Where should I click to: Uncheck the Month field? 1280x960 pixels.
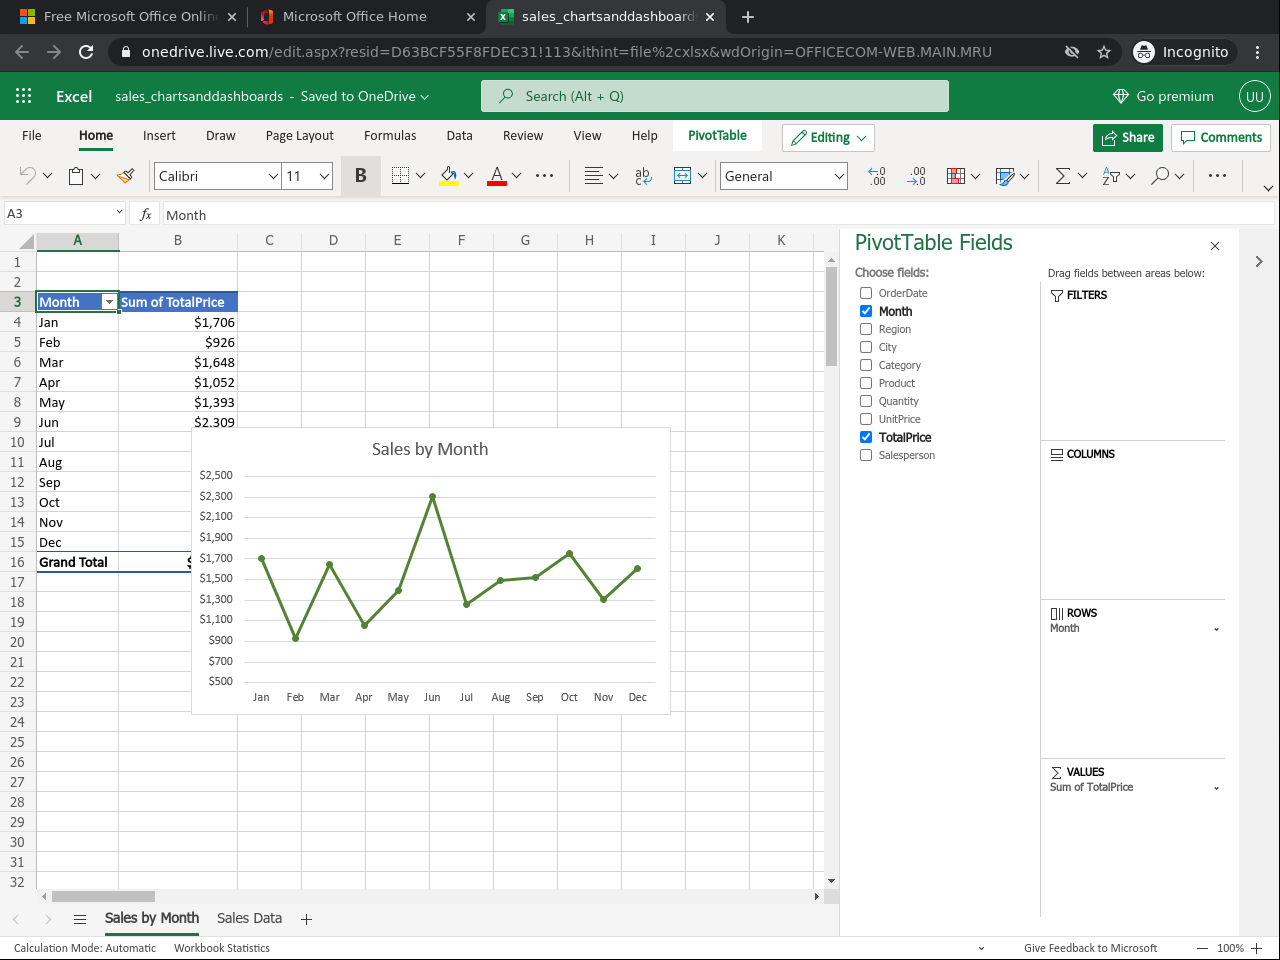(x=866, y=311)
